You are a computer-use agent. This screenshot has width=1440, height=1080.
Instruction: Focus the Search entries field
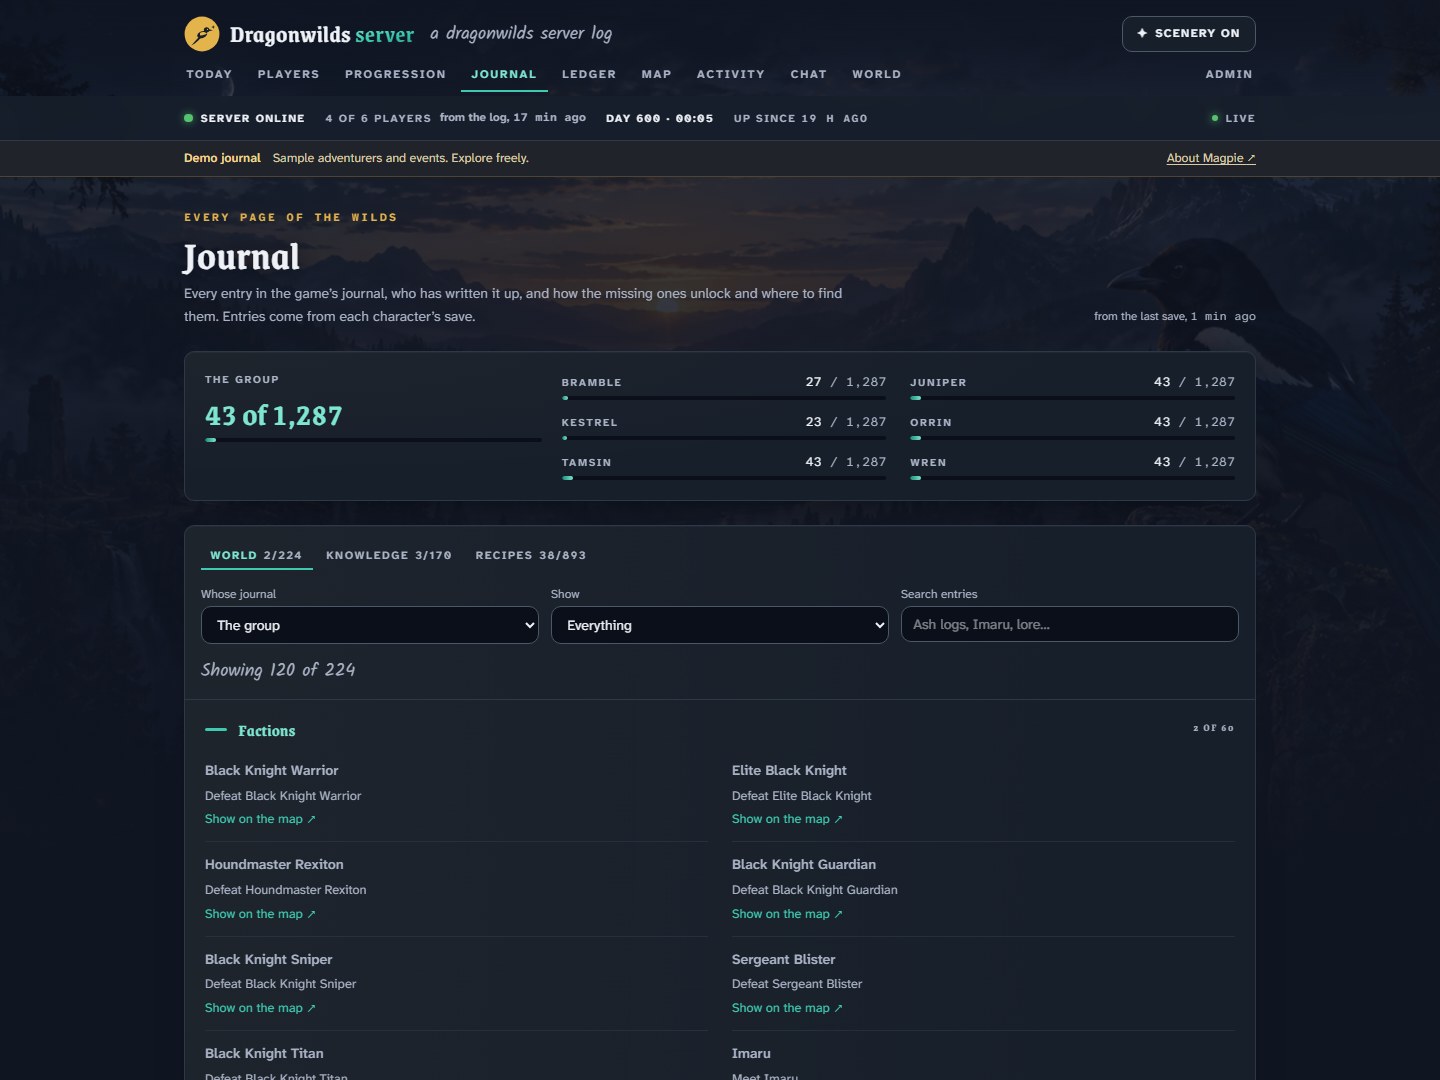[1070, 624]
